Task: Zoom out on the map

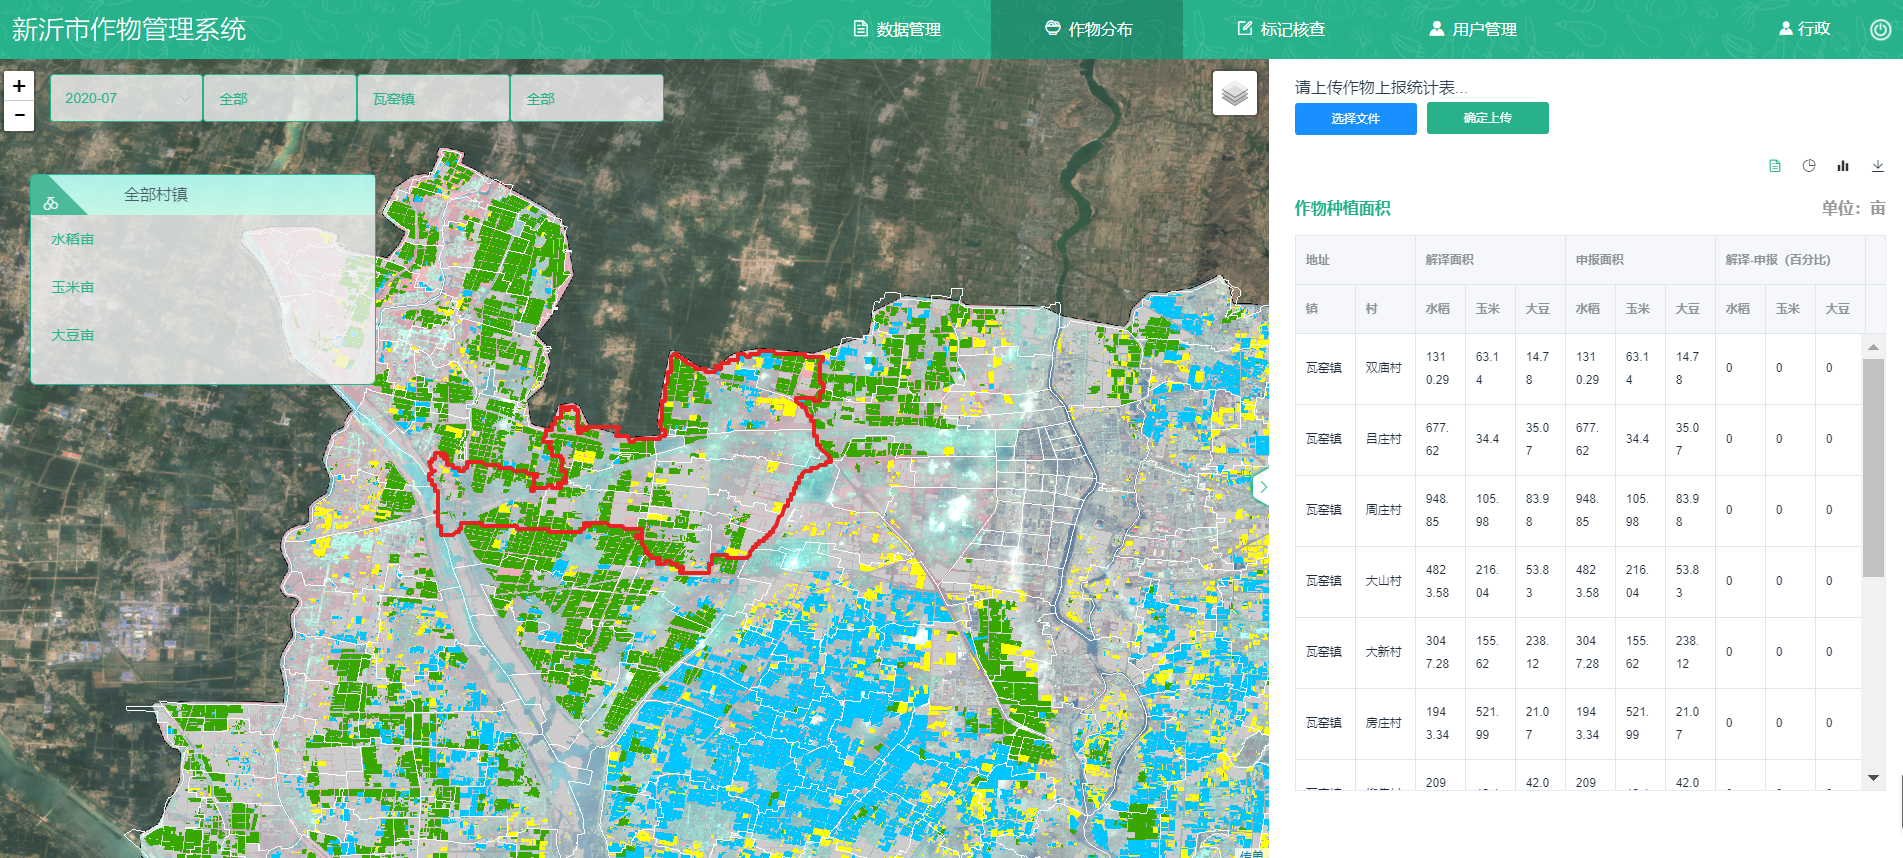Action: [x=19, y=116]
